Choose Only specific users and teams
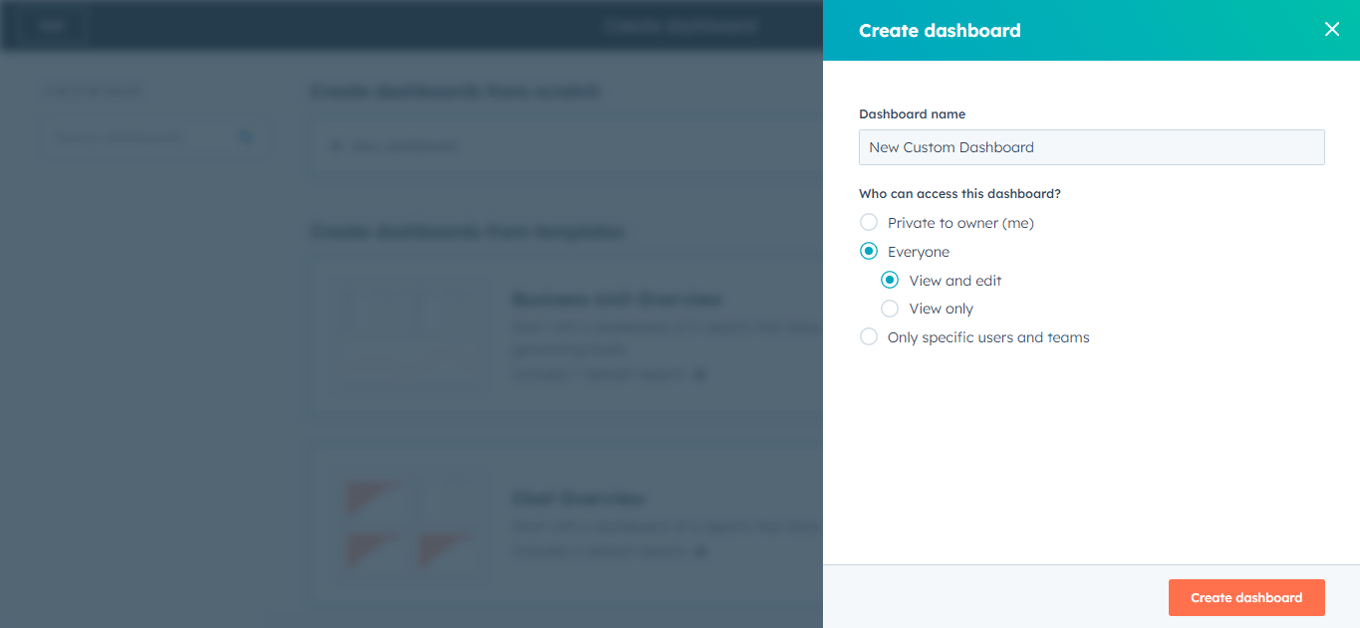This screenshot has width=1360, height=628. 868,337
